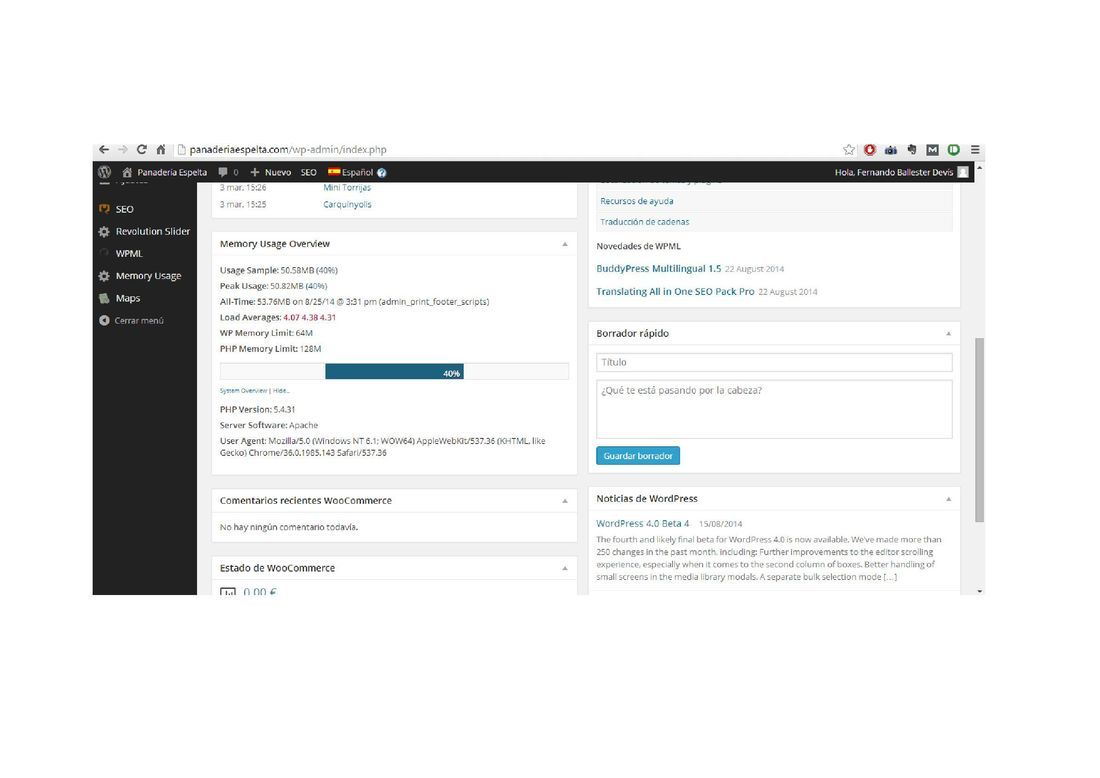Image resolution: width=1100 pixels, height=778 pixels.
Task: Reload the page with the refresh icon
Action: click(142, 149)
